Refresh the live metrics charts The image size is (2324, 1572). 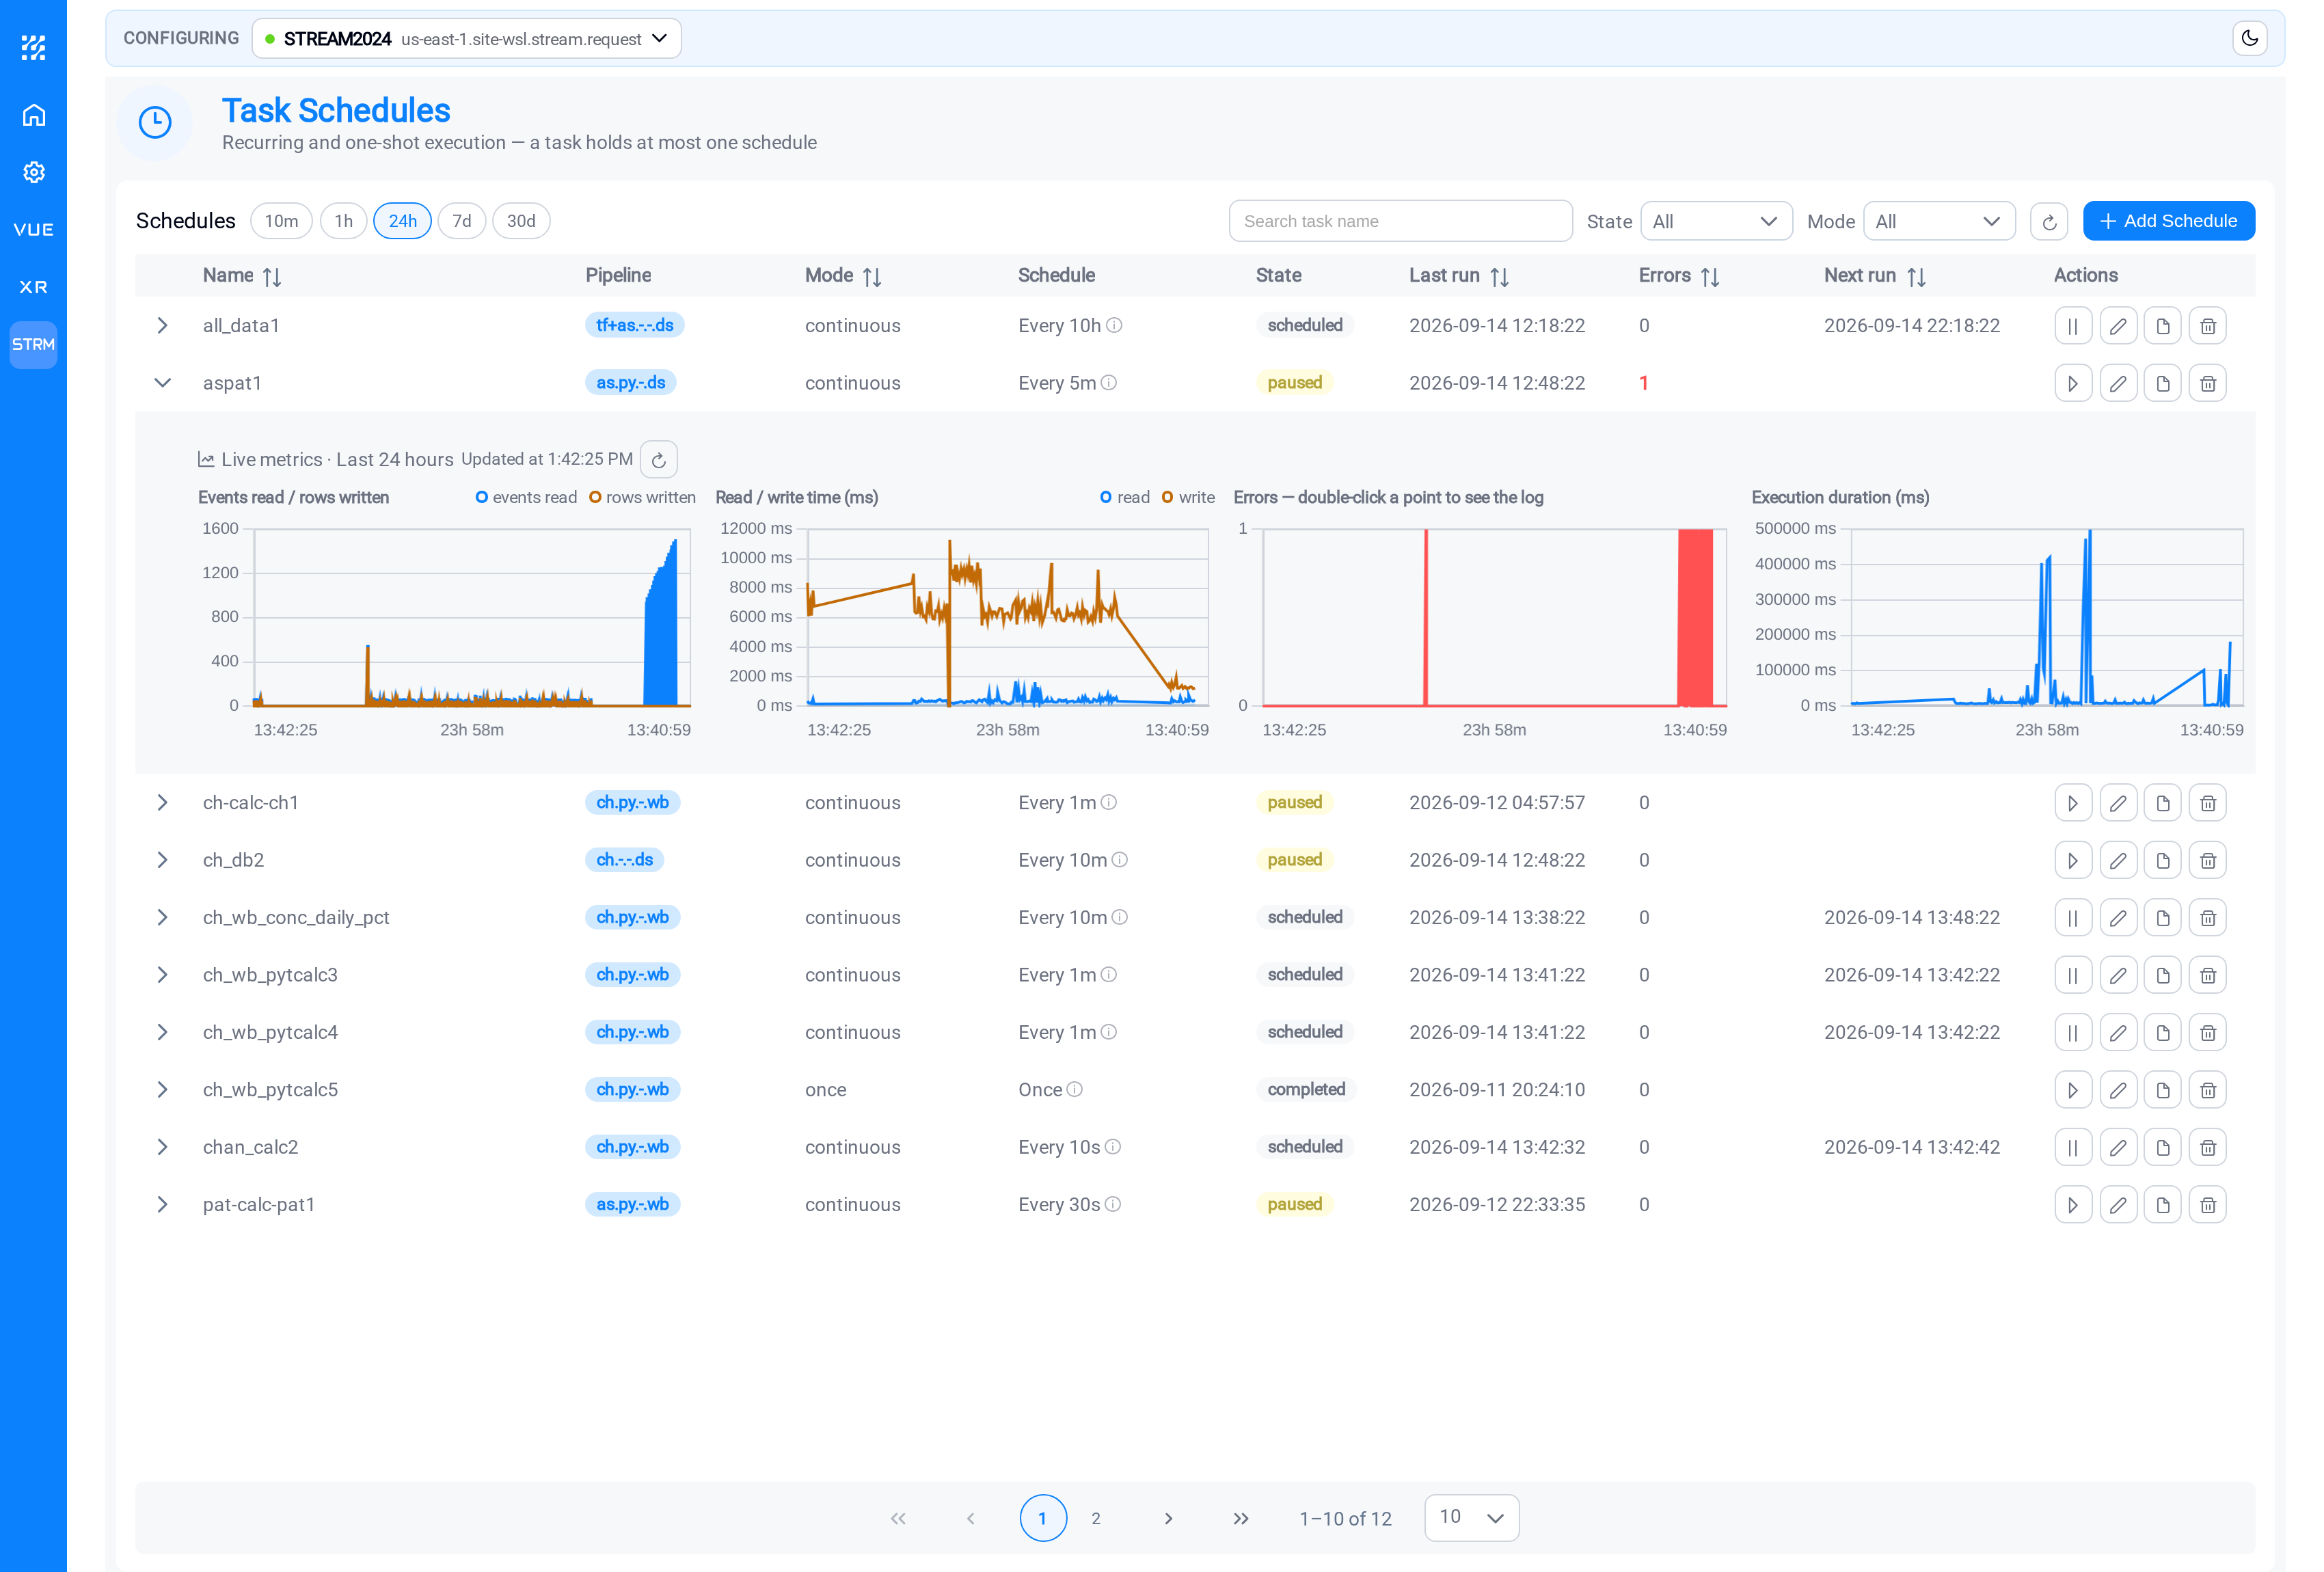(658, 459)
